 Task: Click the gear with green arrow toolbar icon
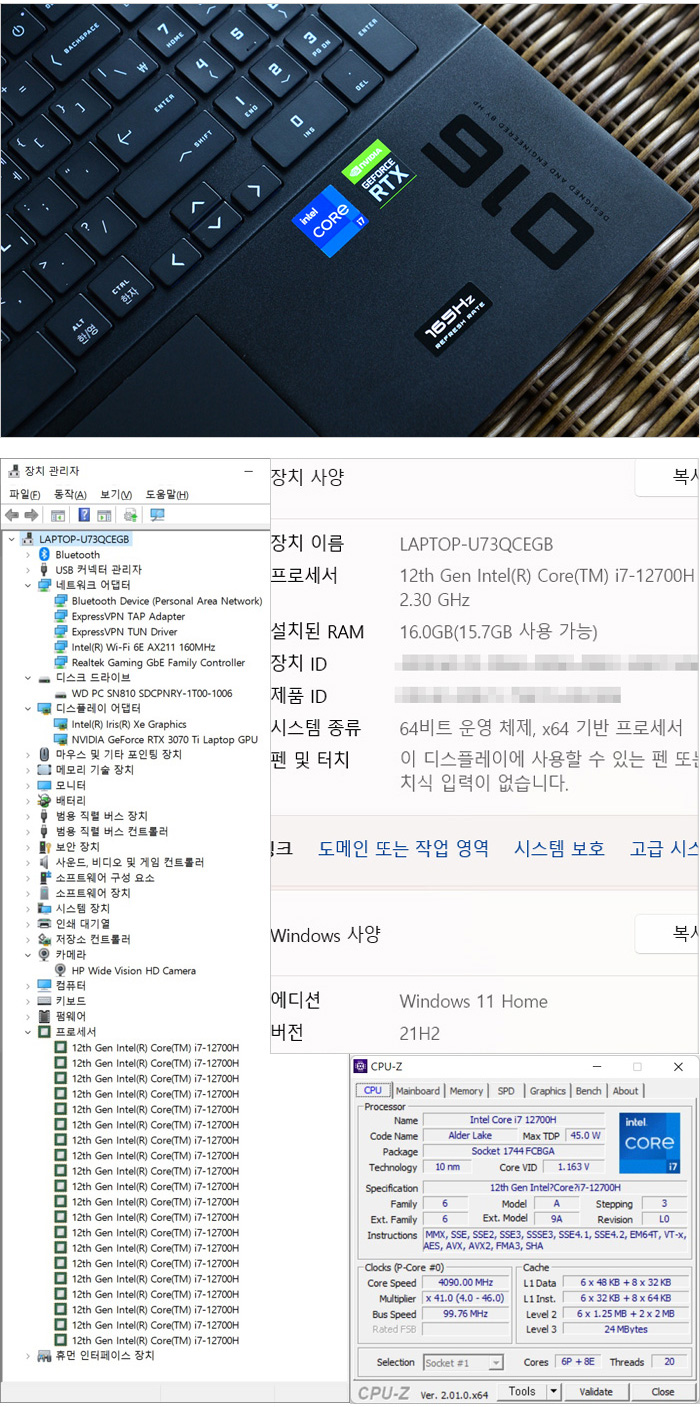click(x=130, y=515)
